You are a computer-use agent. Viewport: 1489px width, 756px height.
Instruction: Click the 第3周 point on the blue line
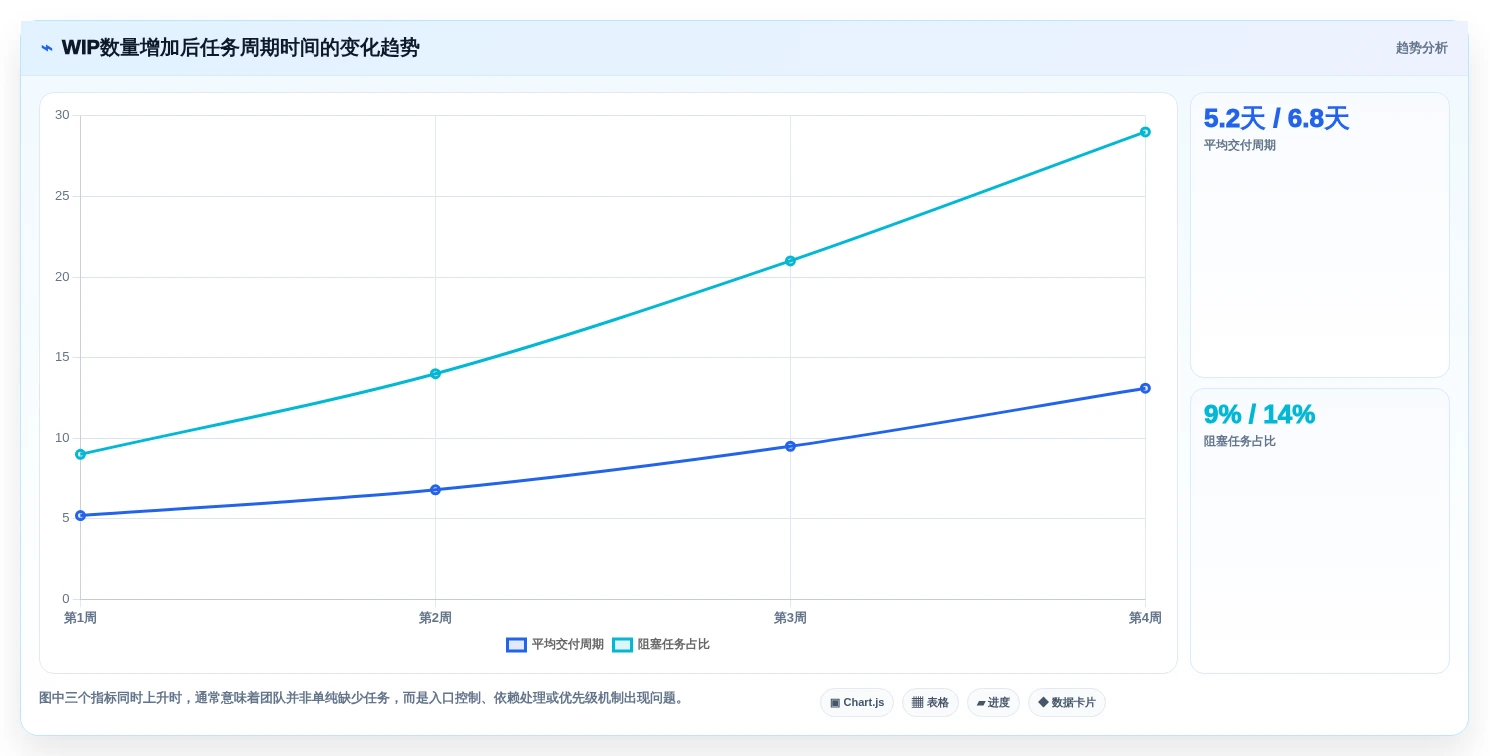click(x=790, y=446)
